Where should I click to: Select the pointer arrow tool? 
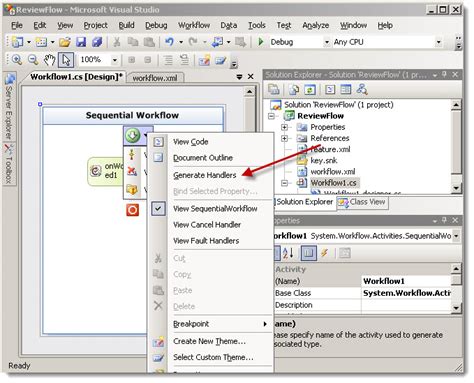(66, 60)
